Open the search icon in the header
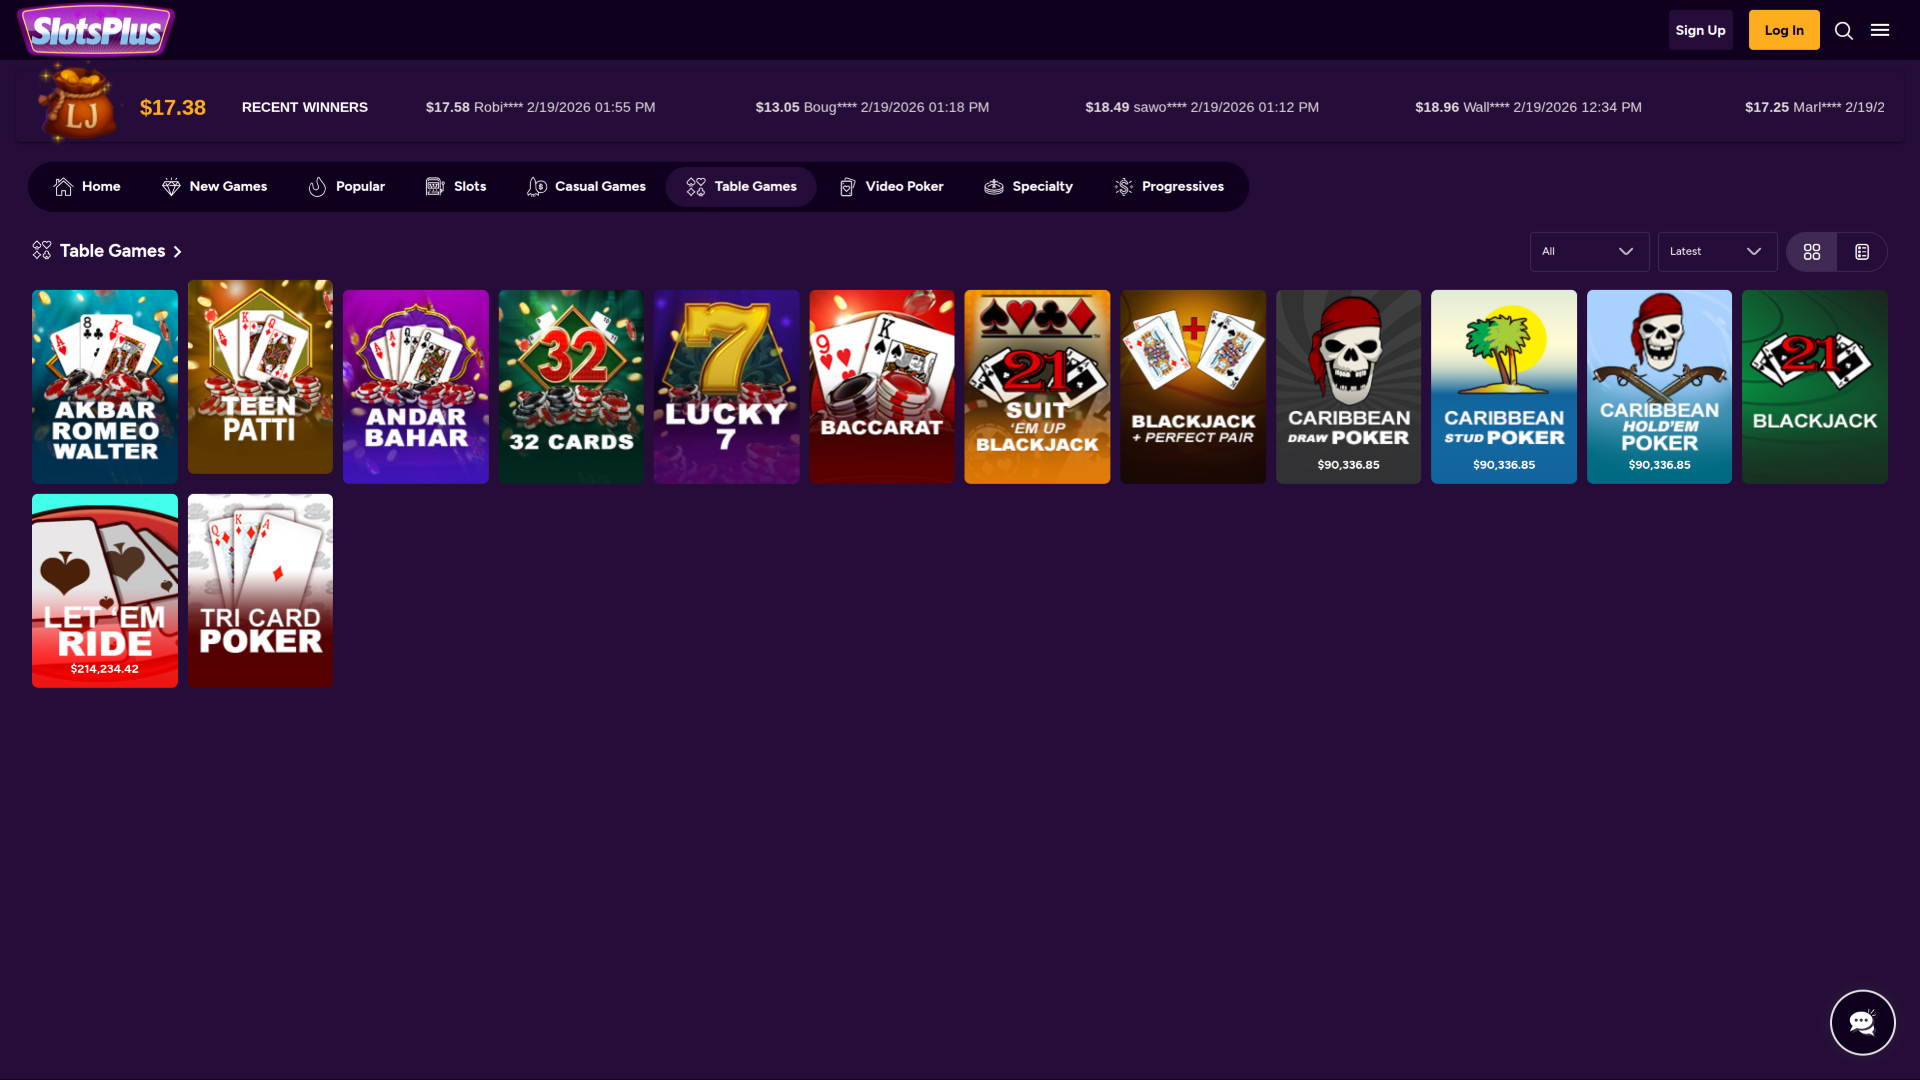 1844,30
